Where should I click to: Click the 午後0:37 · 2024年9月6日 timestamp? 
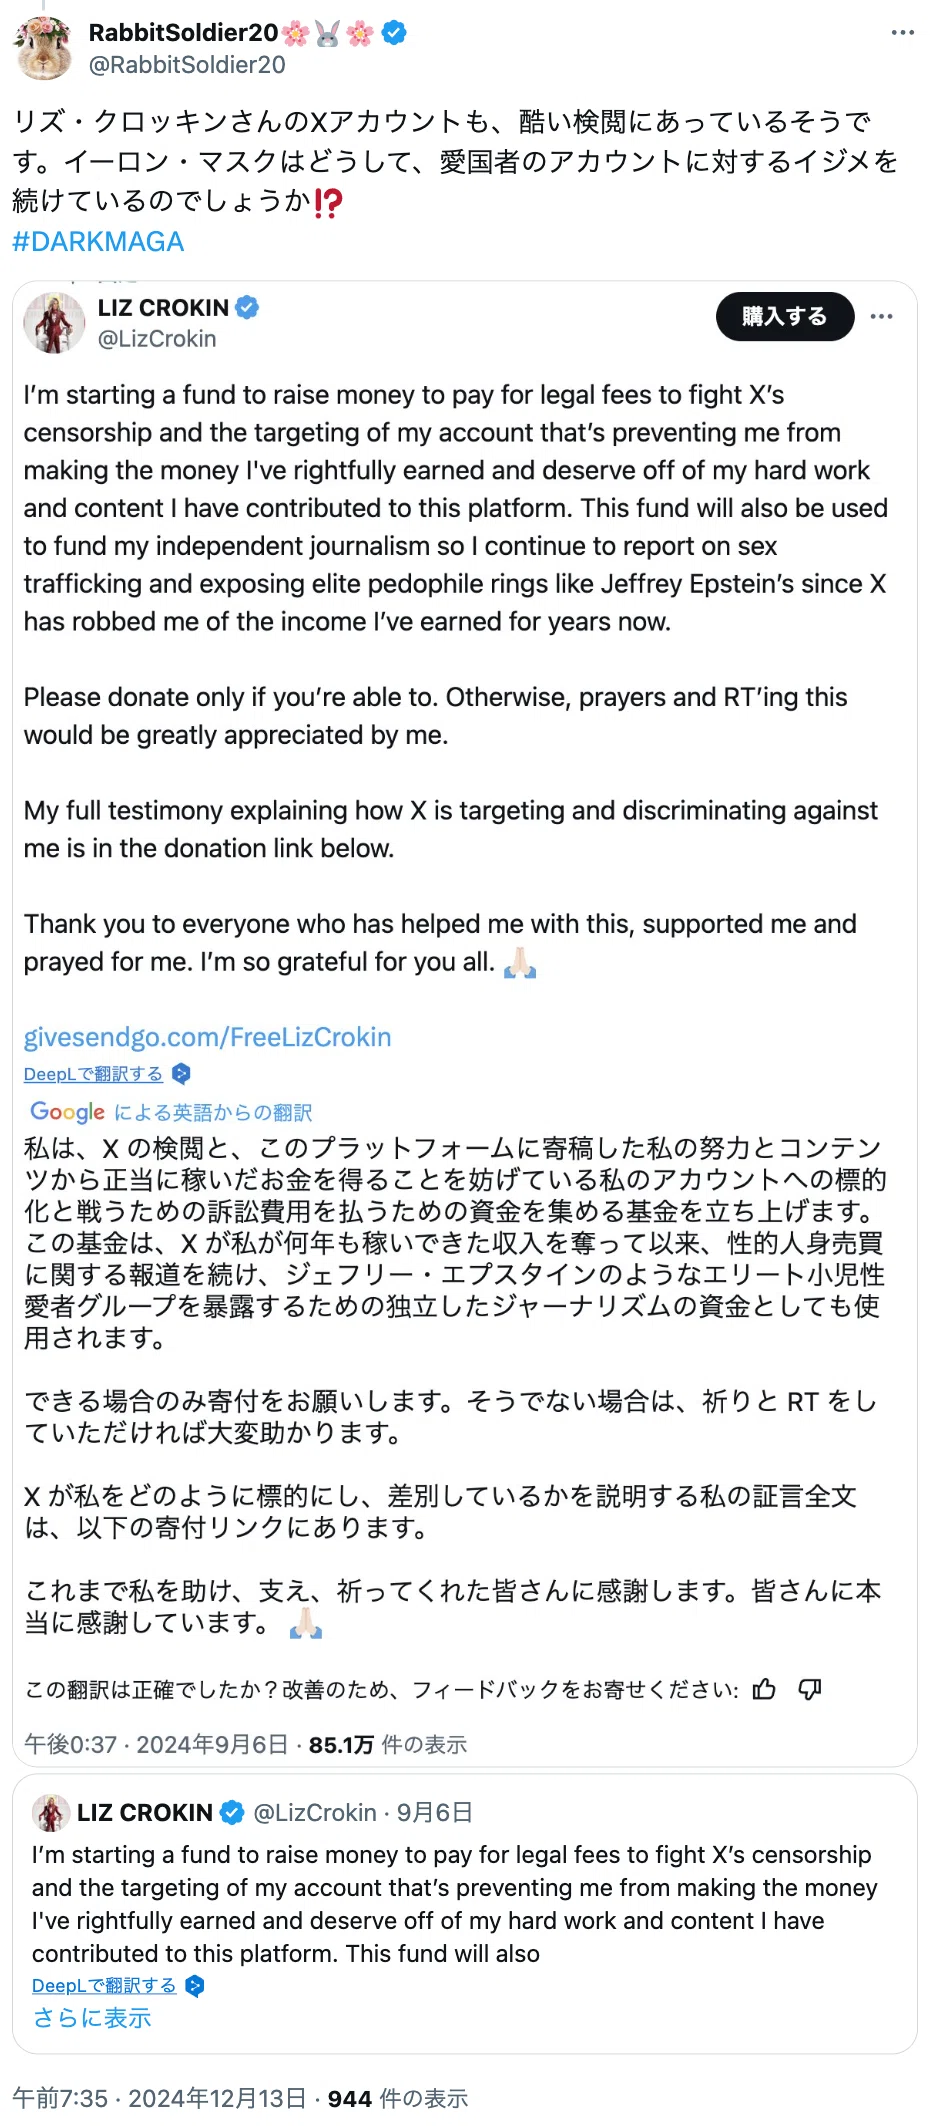[x=156, y=1744]
